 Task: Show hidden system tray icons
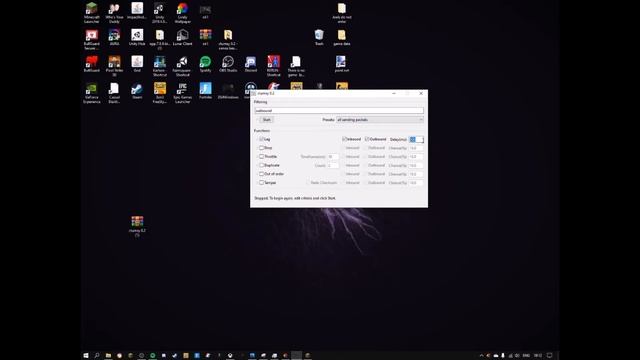tap(481, 356)
